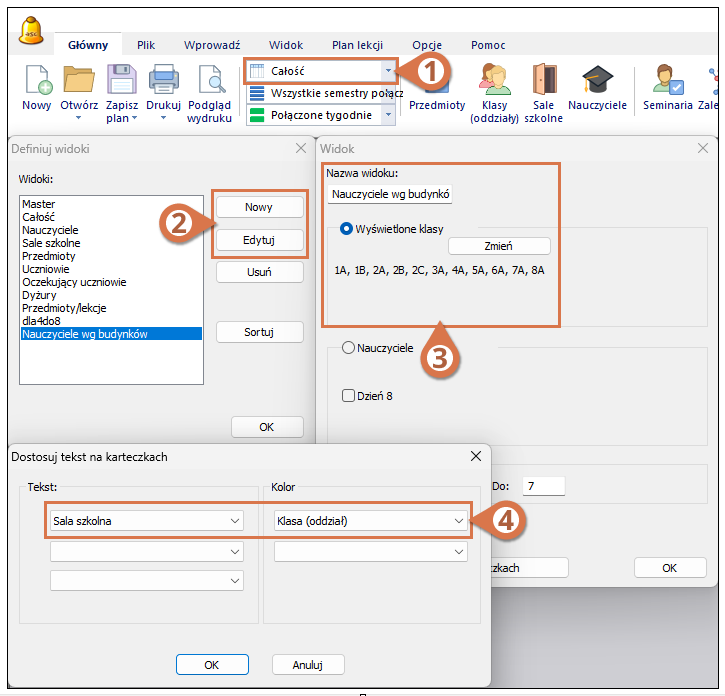Select Nauczyciele in the Widoki list
The image size is (725, 696).
111,229
